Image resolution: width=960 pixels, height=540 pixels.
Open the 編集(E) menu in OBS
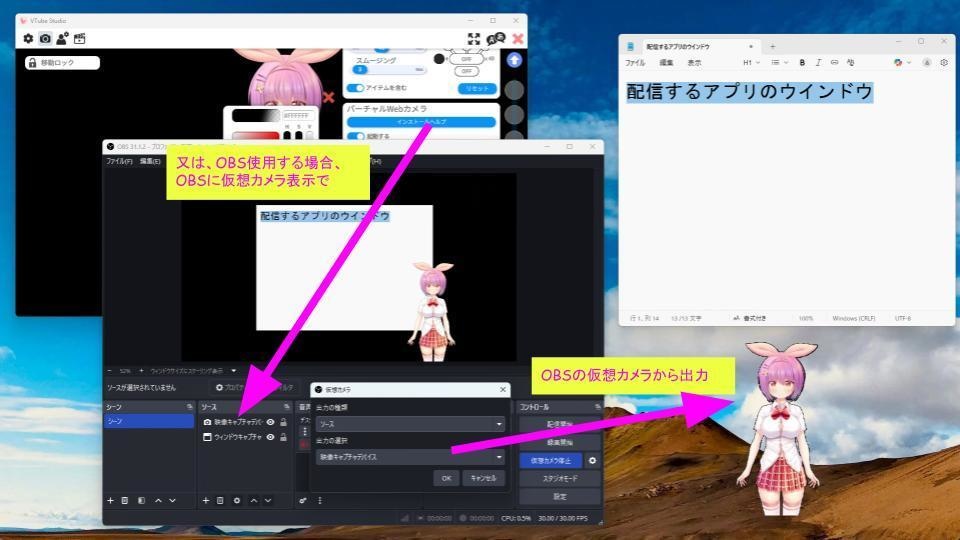coord(150,161)
